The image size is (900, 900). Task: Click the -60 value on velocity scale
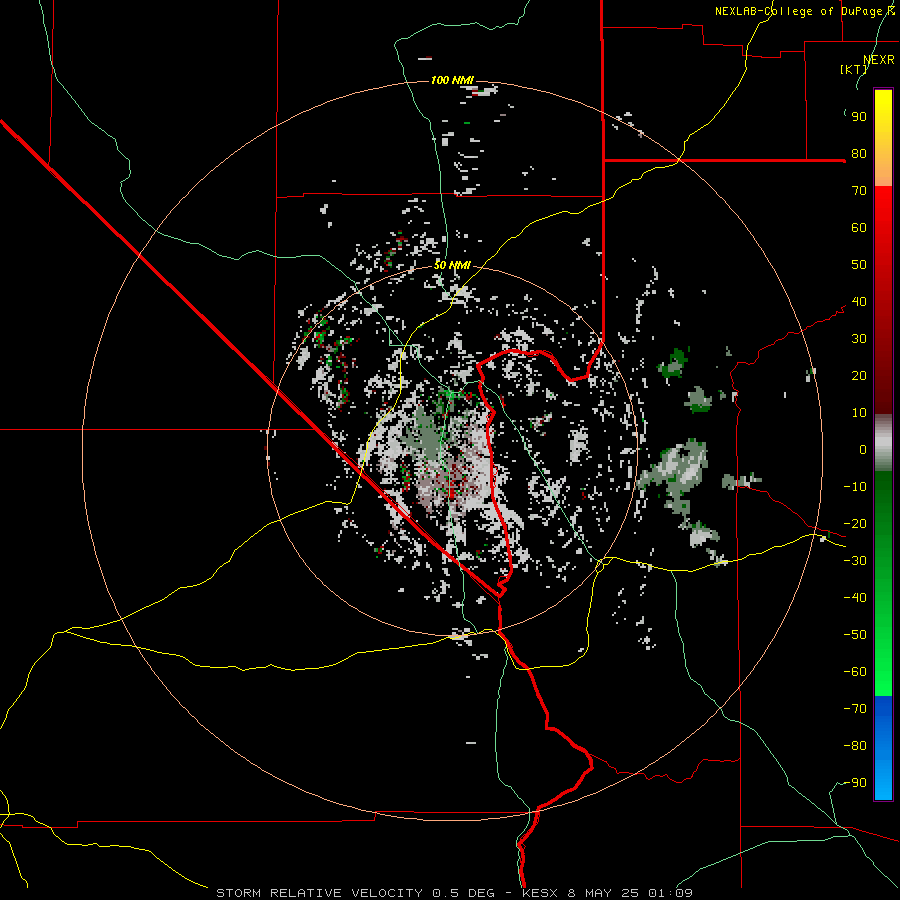(x=855, y=672)
